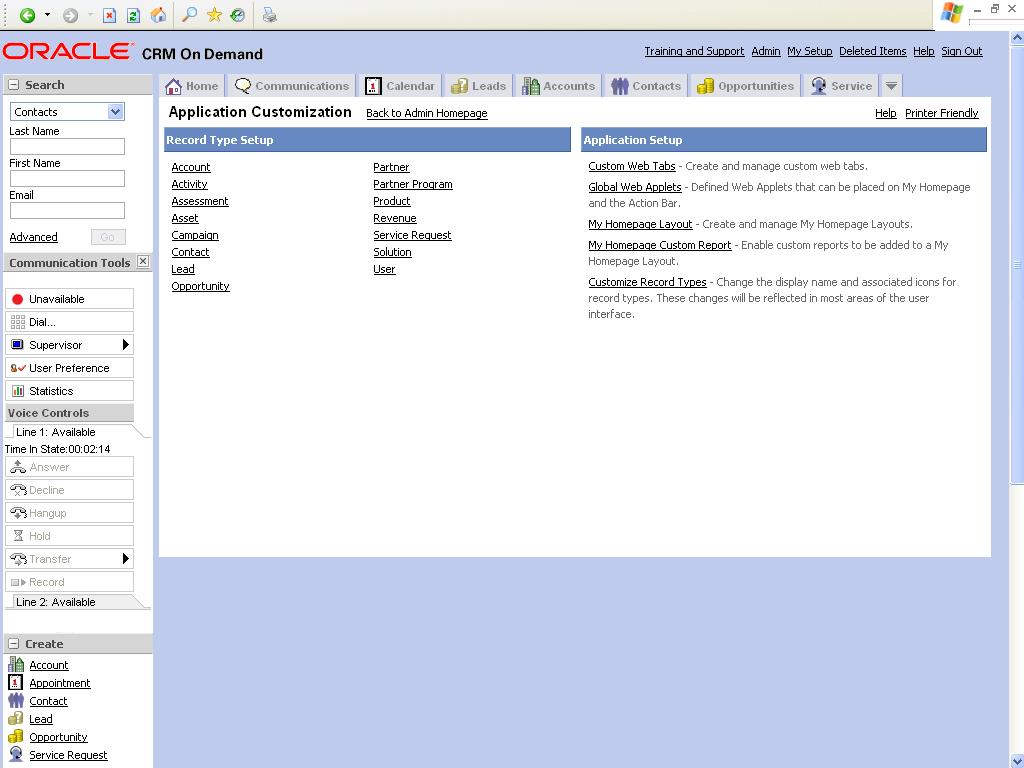Open Global Web Applets setup
The width and height of the screenshot is (1024, 768).
(x=635, y=187)
